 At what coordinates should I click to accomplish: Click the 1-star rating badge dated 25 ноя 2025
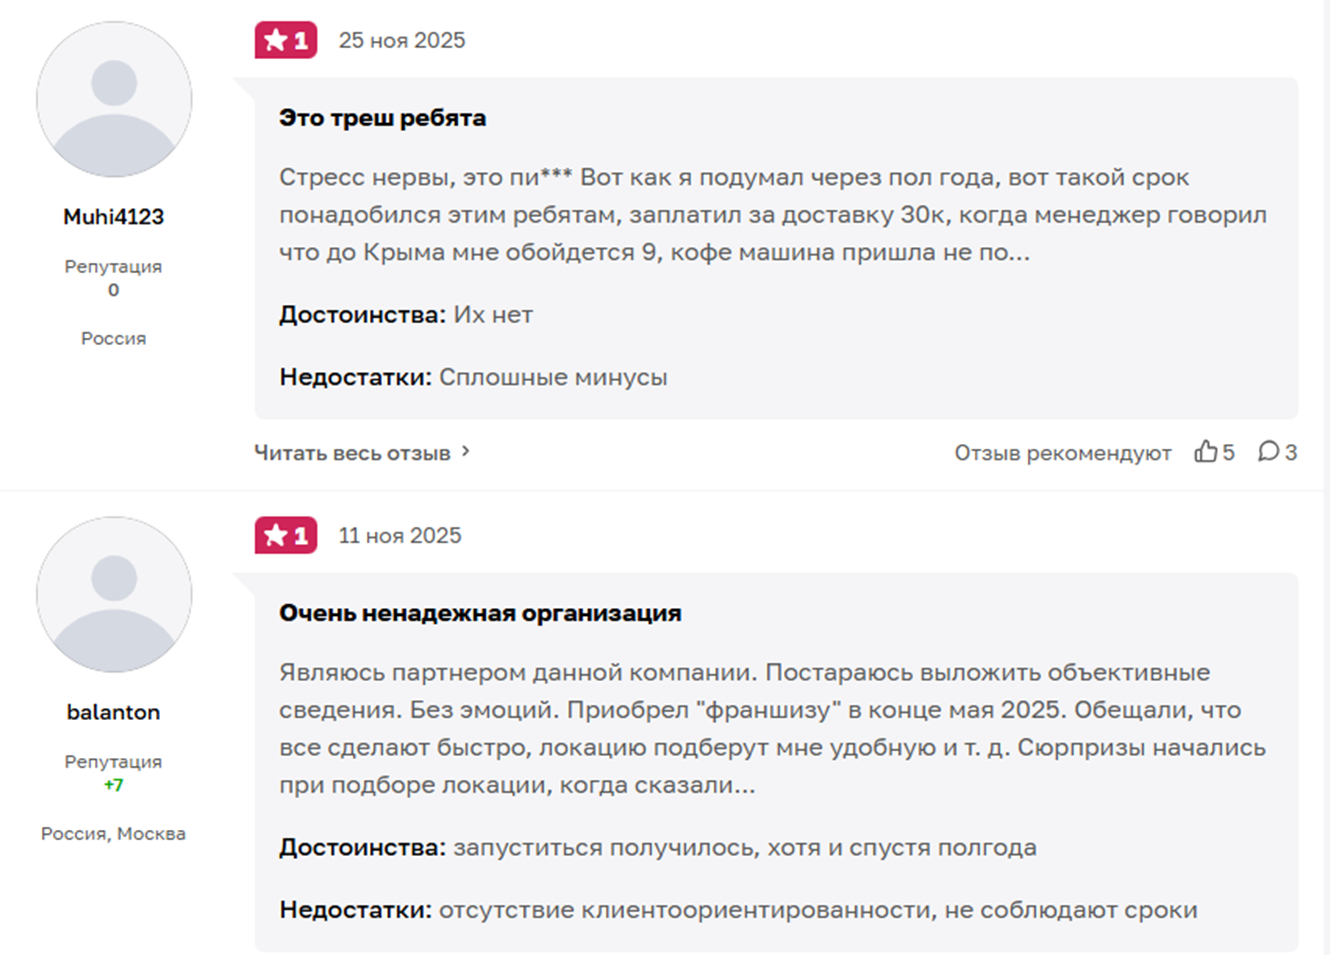coord(286,40)
